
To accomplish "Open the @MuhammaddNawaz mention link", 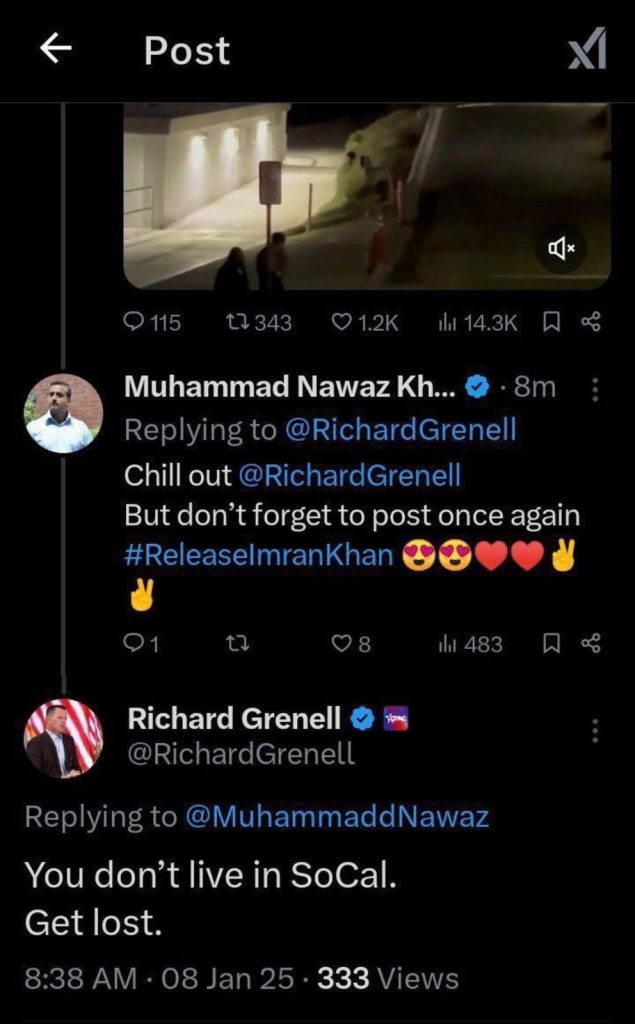I will [x=337, y=817].
